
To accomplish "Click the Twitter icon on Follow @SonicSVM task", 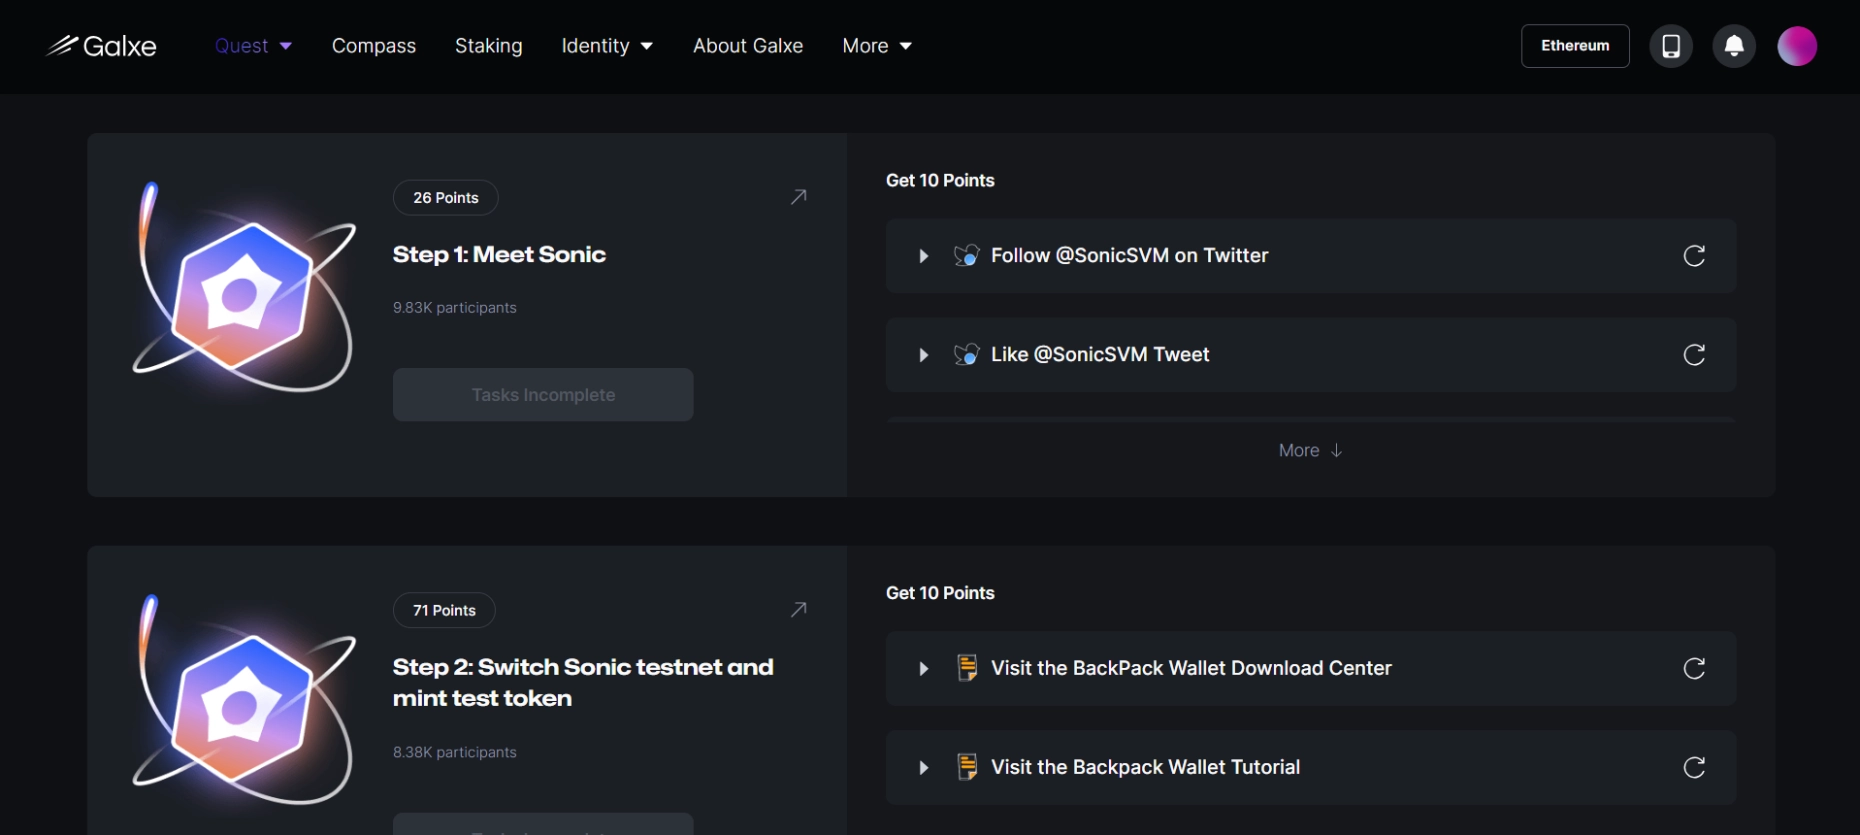I will pos(967,256).
